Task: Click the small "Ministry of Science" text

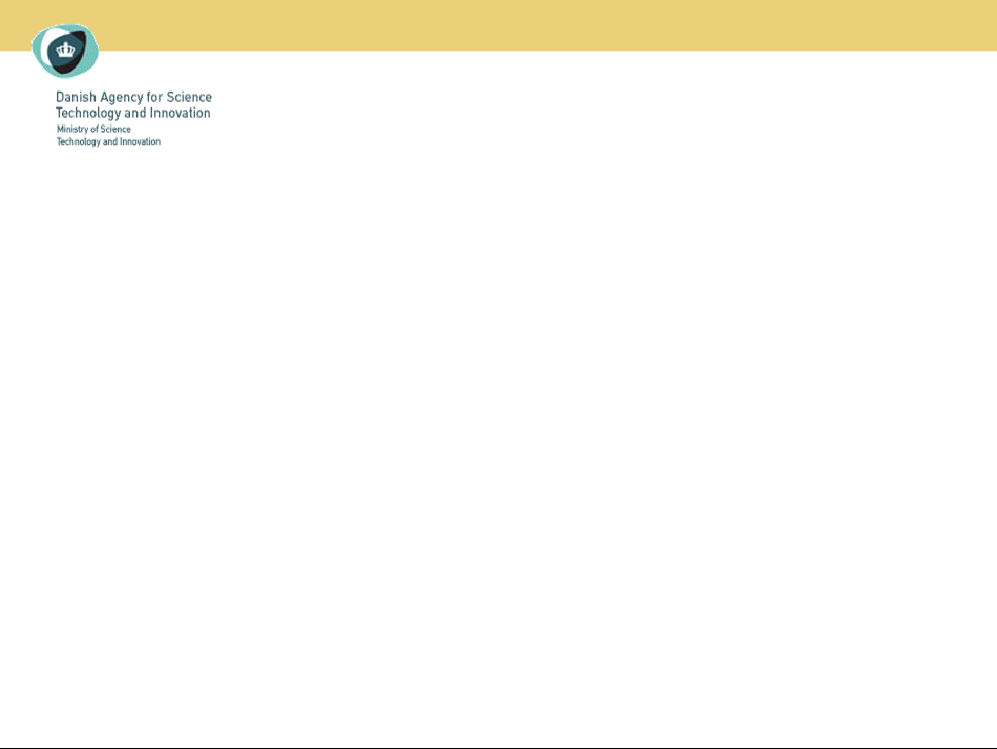Action: click(93, 130)
